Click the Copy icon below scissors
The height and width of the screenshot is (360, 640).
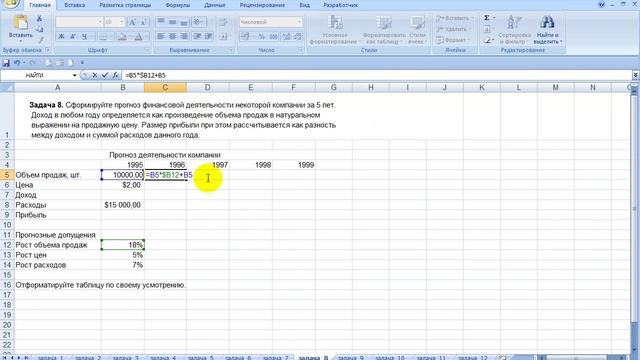click(x=40, y=29)
